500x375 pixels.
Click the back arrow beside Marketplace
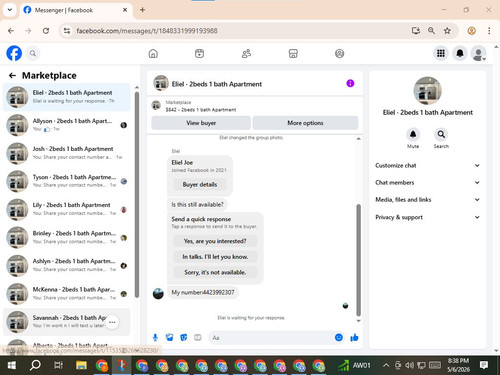coord(12,76)
